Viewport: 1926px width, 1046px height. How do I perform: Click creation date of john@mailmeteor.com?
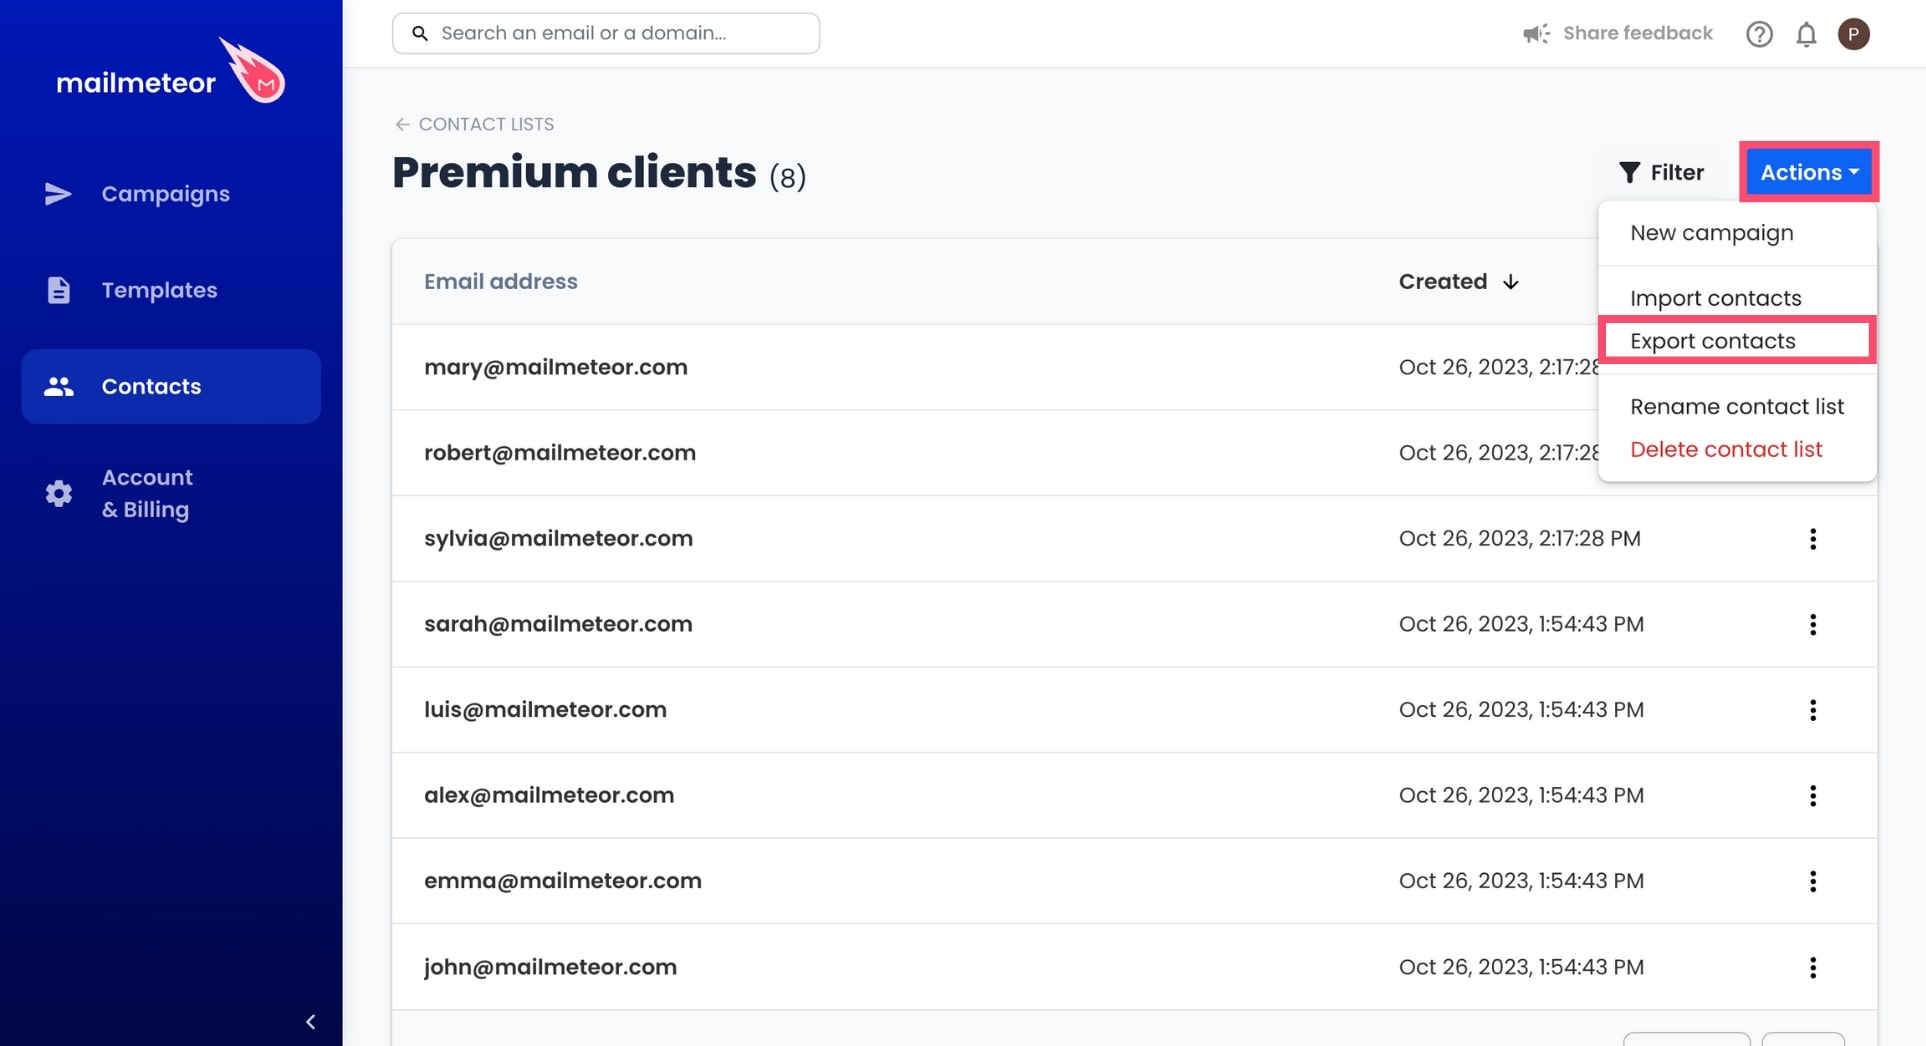click(x=1520, y=967)
